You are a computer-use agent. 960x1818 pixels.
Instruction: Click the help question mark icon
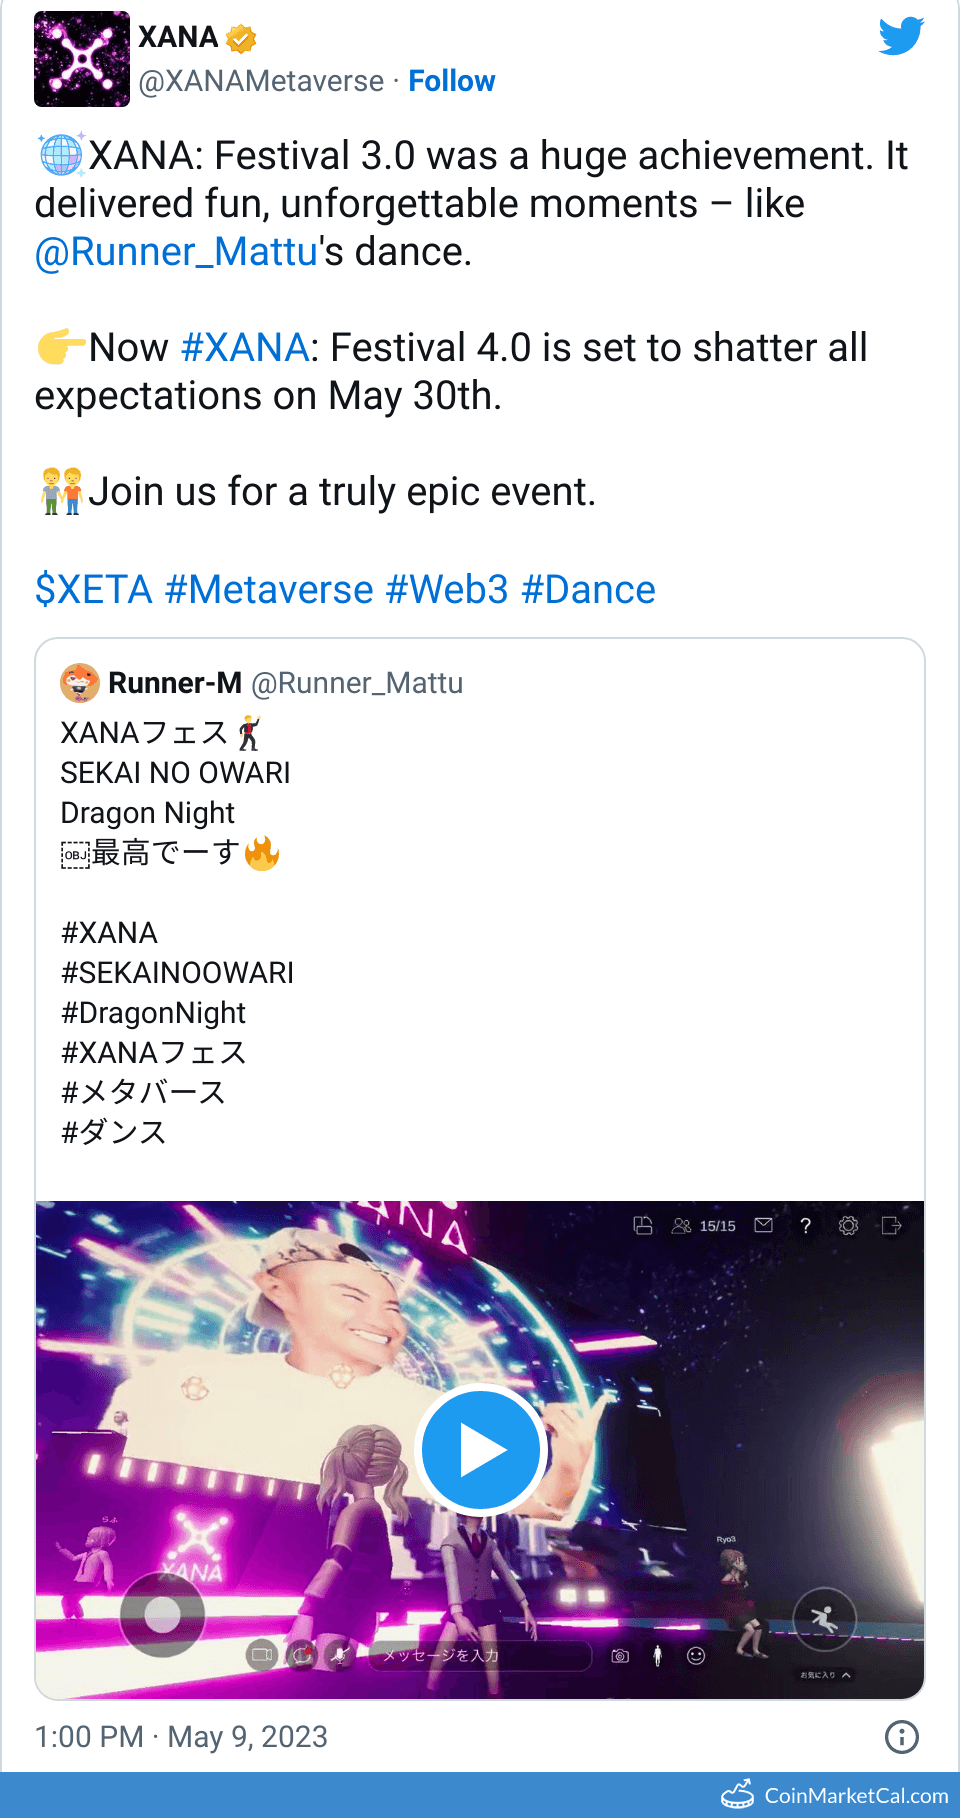[x=805, y=1225]
